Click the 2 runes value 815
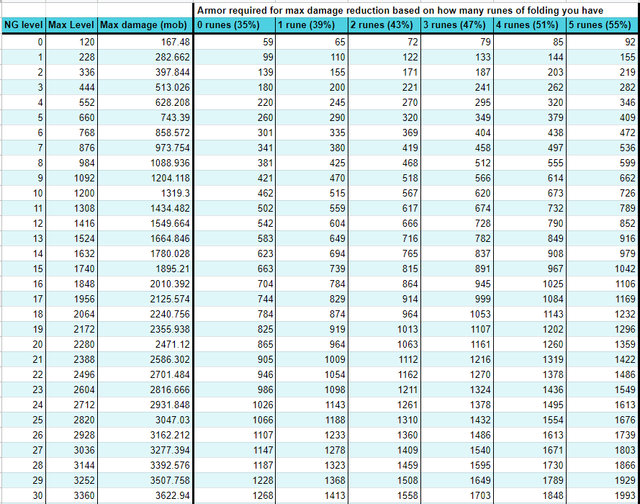This screenshot has height=504, width=640. pyautogui.click(x=384, y=269)
